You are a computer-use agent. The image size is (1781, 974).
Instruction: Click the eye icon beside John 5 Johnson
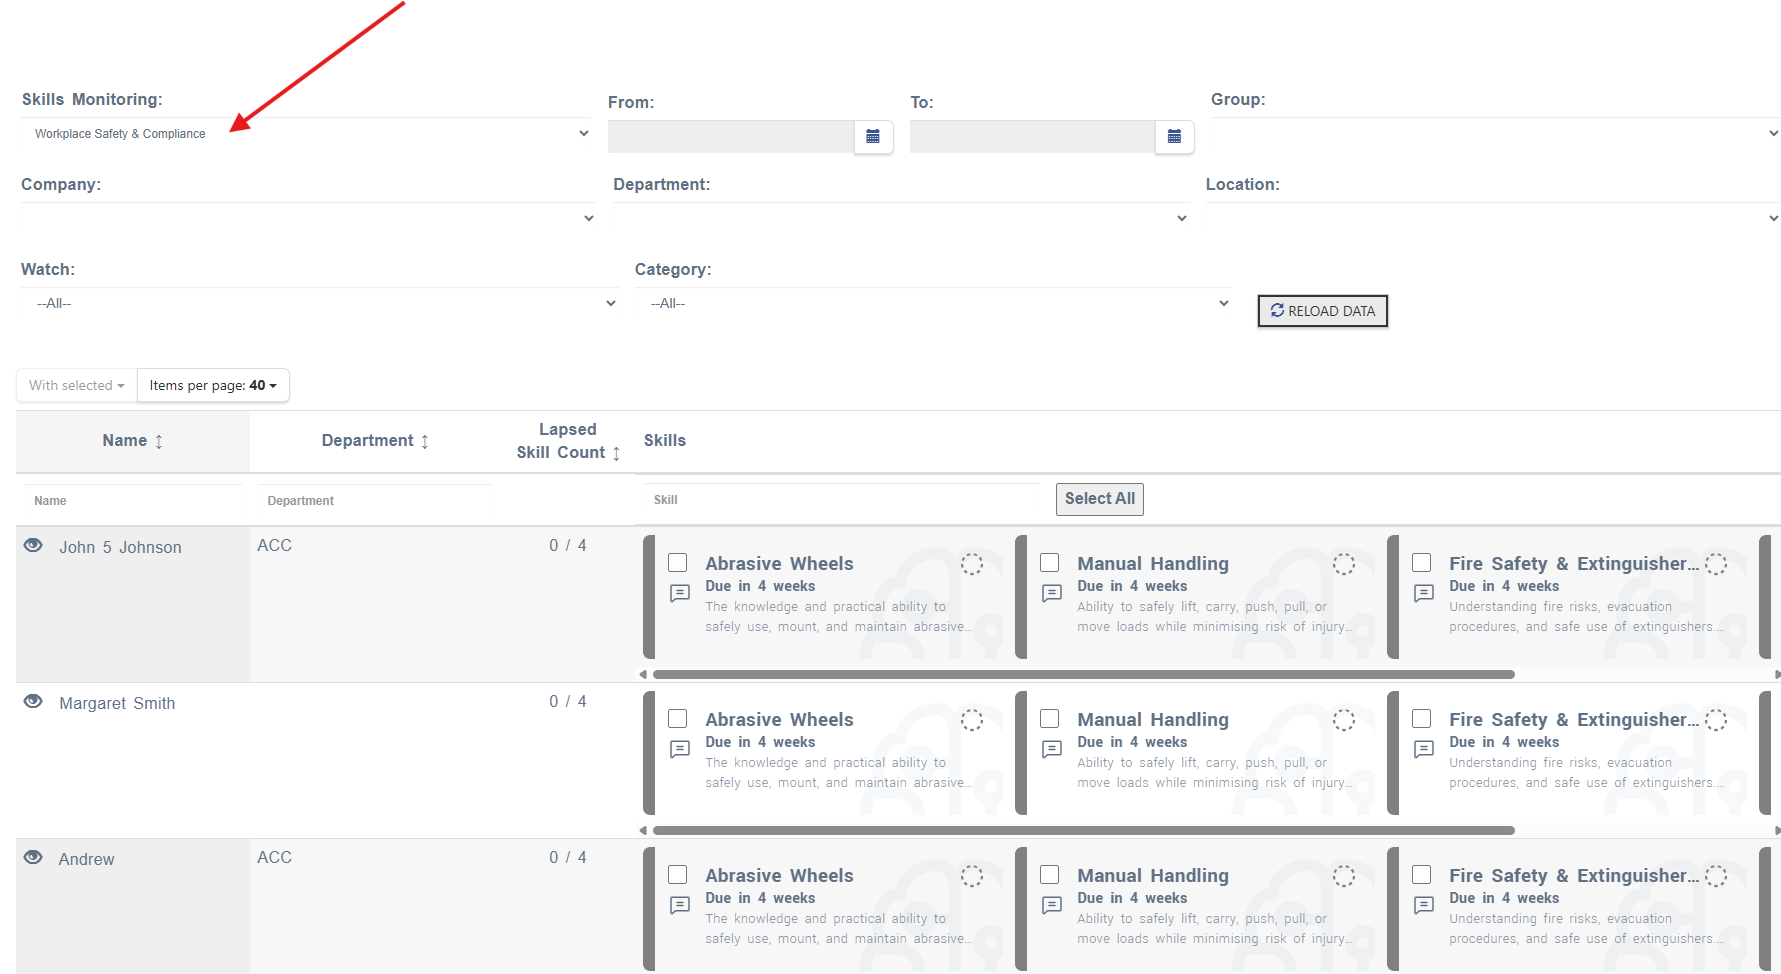(33, 546)
